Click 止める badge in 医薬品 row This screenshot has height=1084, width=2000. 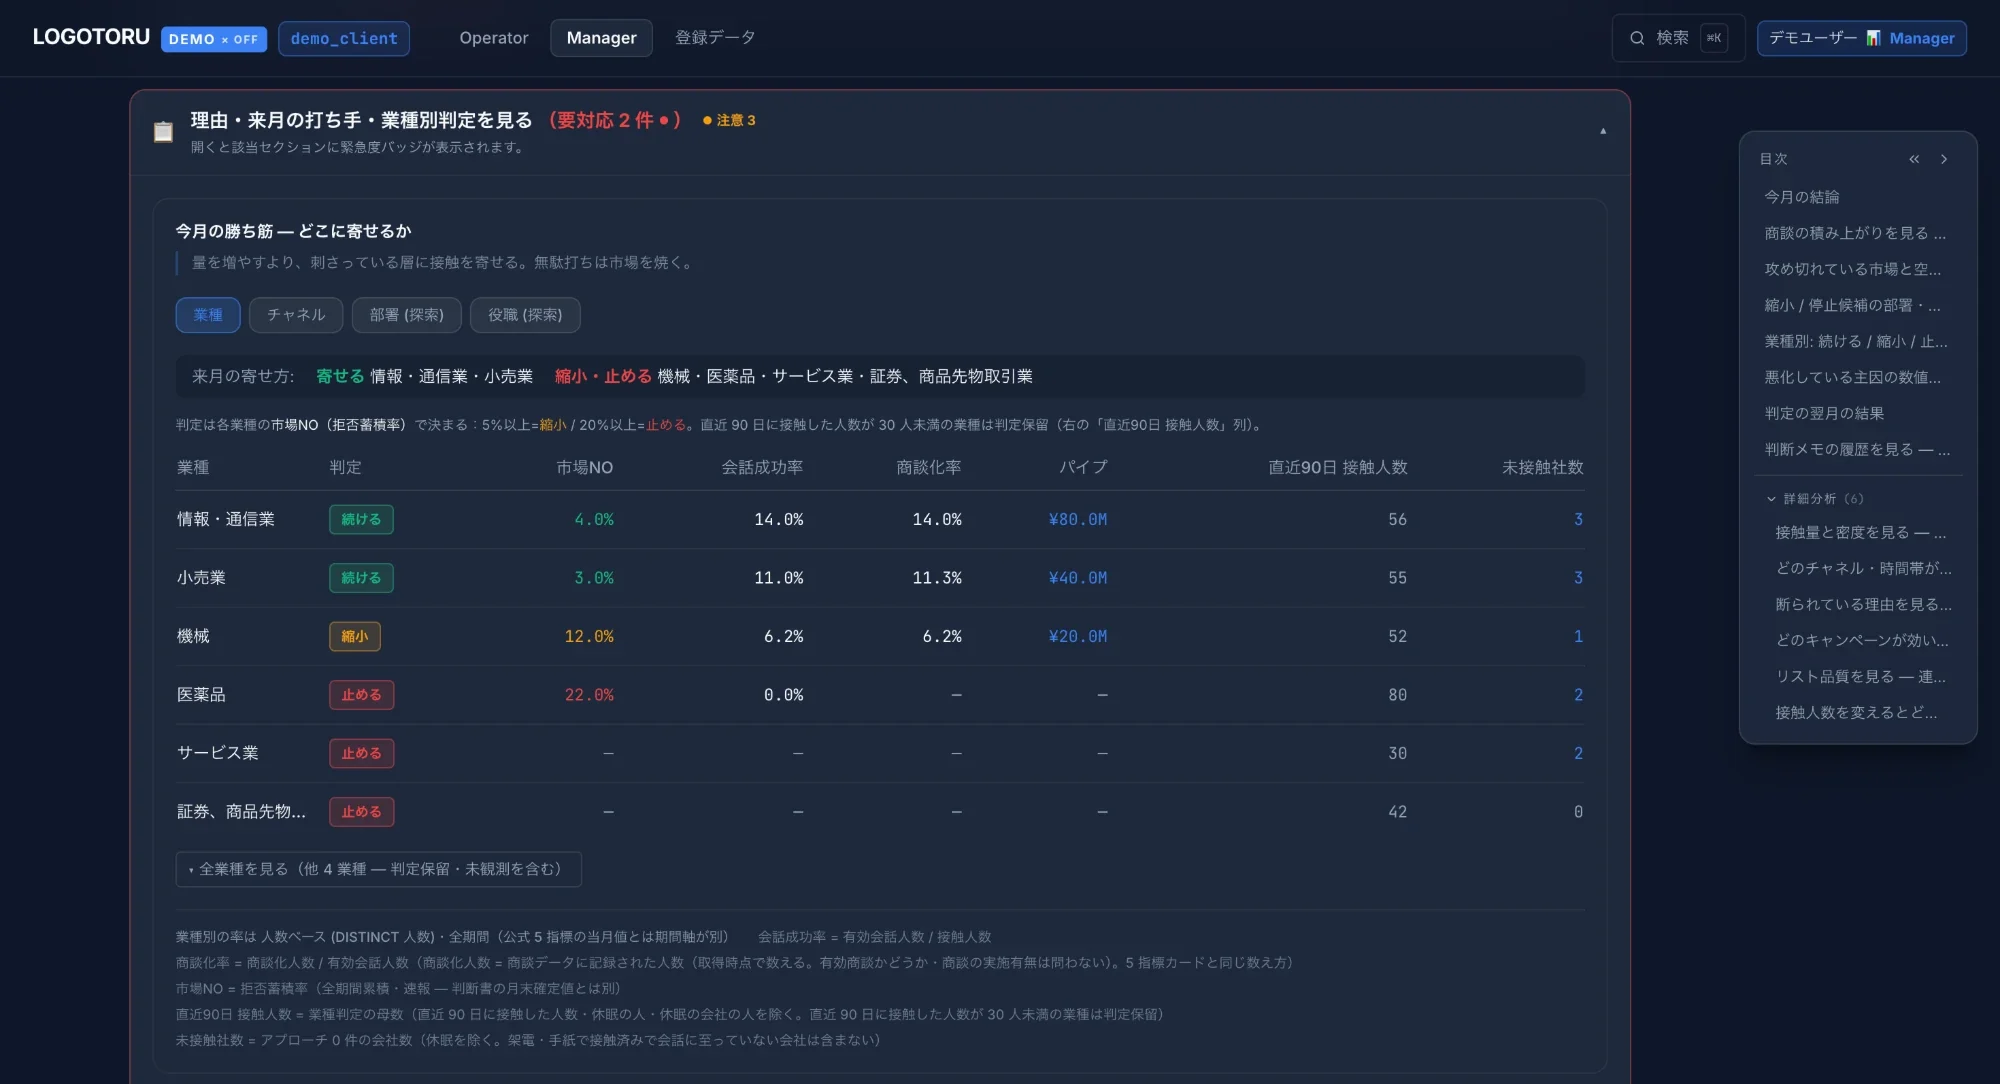[x=361, y=695]
